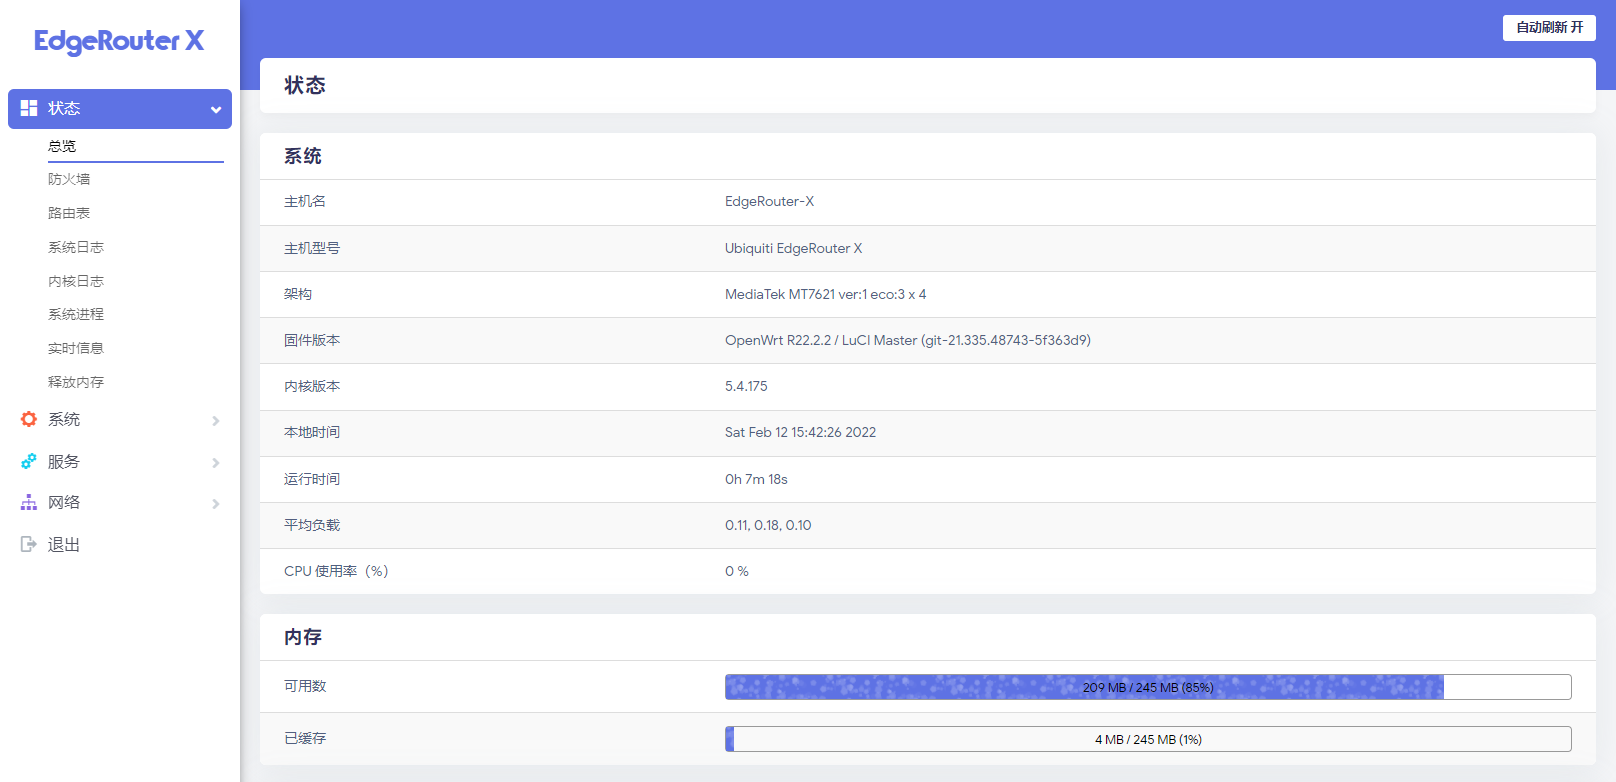Click the 状态 dashboard grid icon
This screenshot has width=1616, height=782.
click(29, 108)
